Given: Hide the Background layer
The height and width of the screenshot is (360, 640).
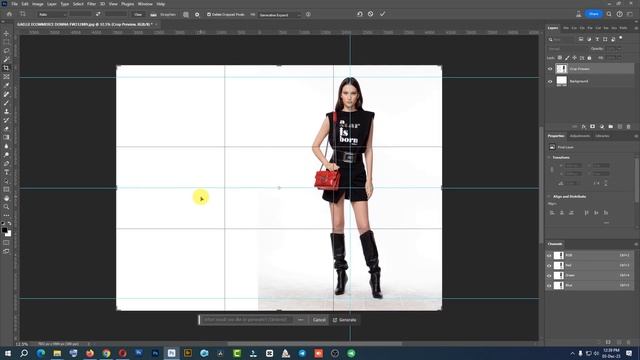Looking at the screenshot, I should tap(550, 81).
